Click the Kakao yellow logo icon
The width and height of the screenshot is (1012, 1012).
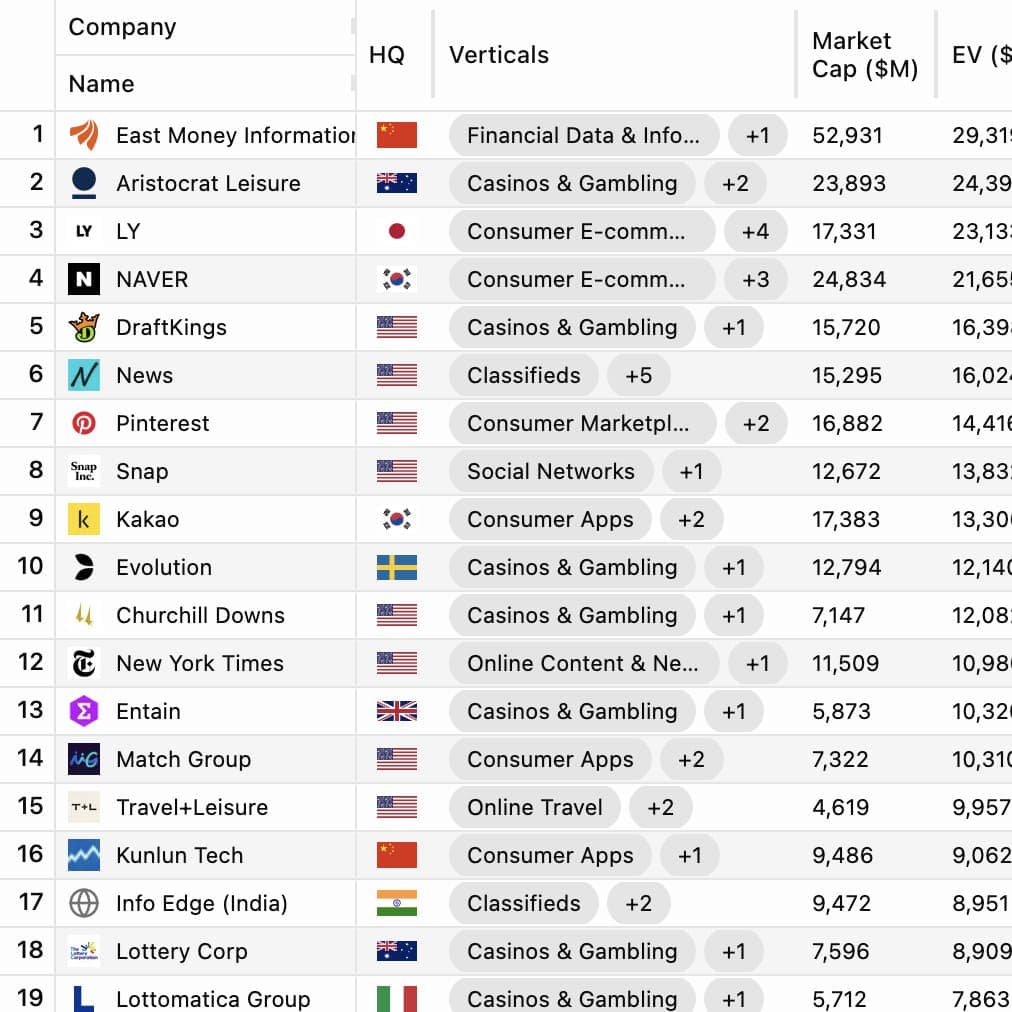pos(84,519)
